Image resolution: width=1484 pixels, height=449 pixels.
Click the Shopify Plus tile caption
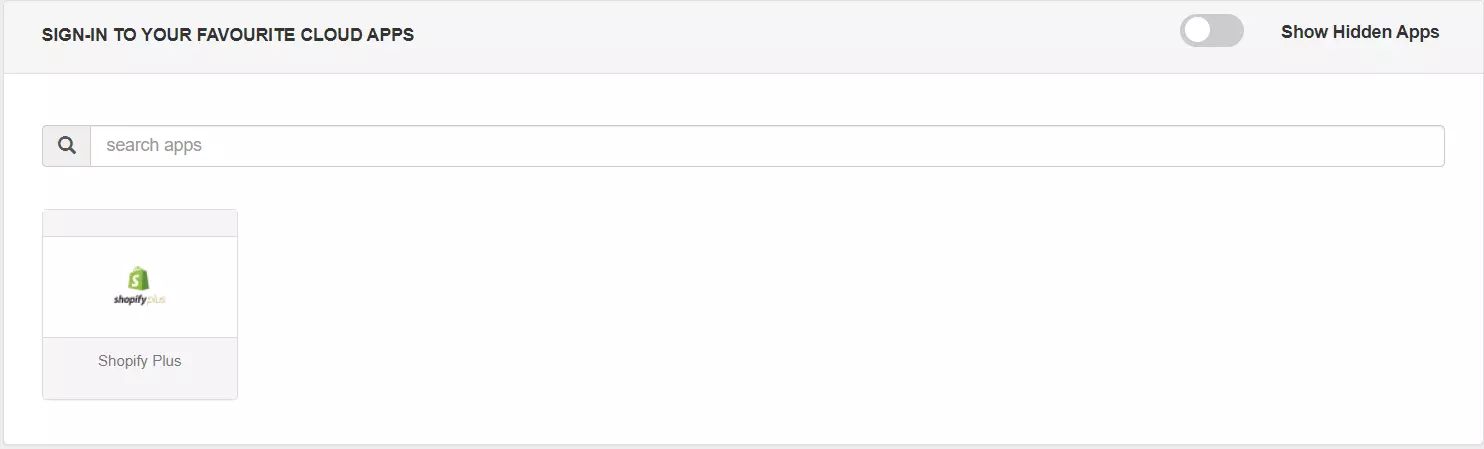[139, 361]
